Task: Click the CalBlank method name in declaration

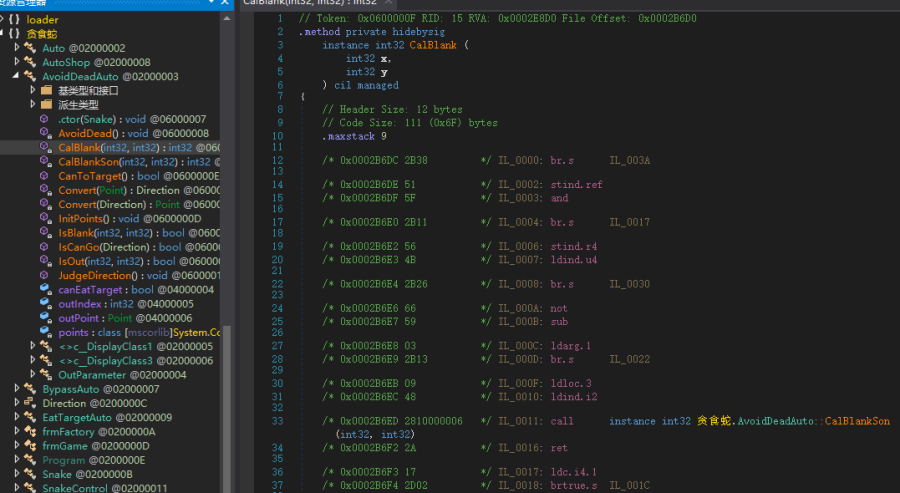Action: 433,45
